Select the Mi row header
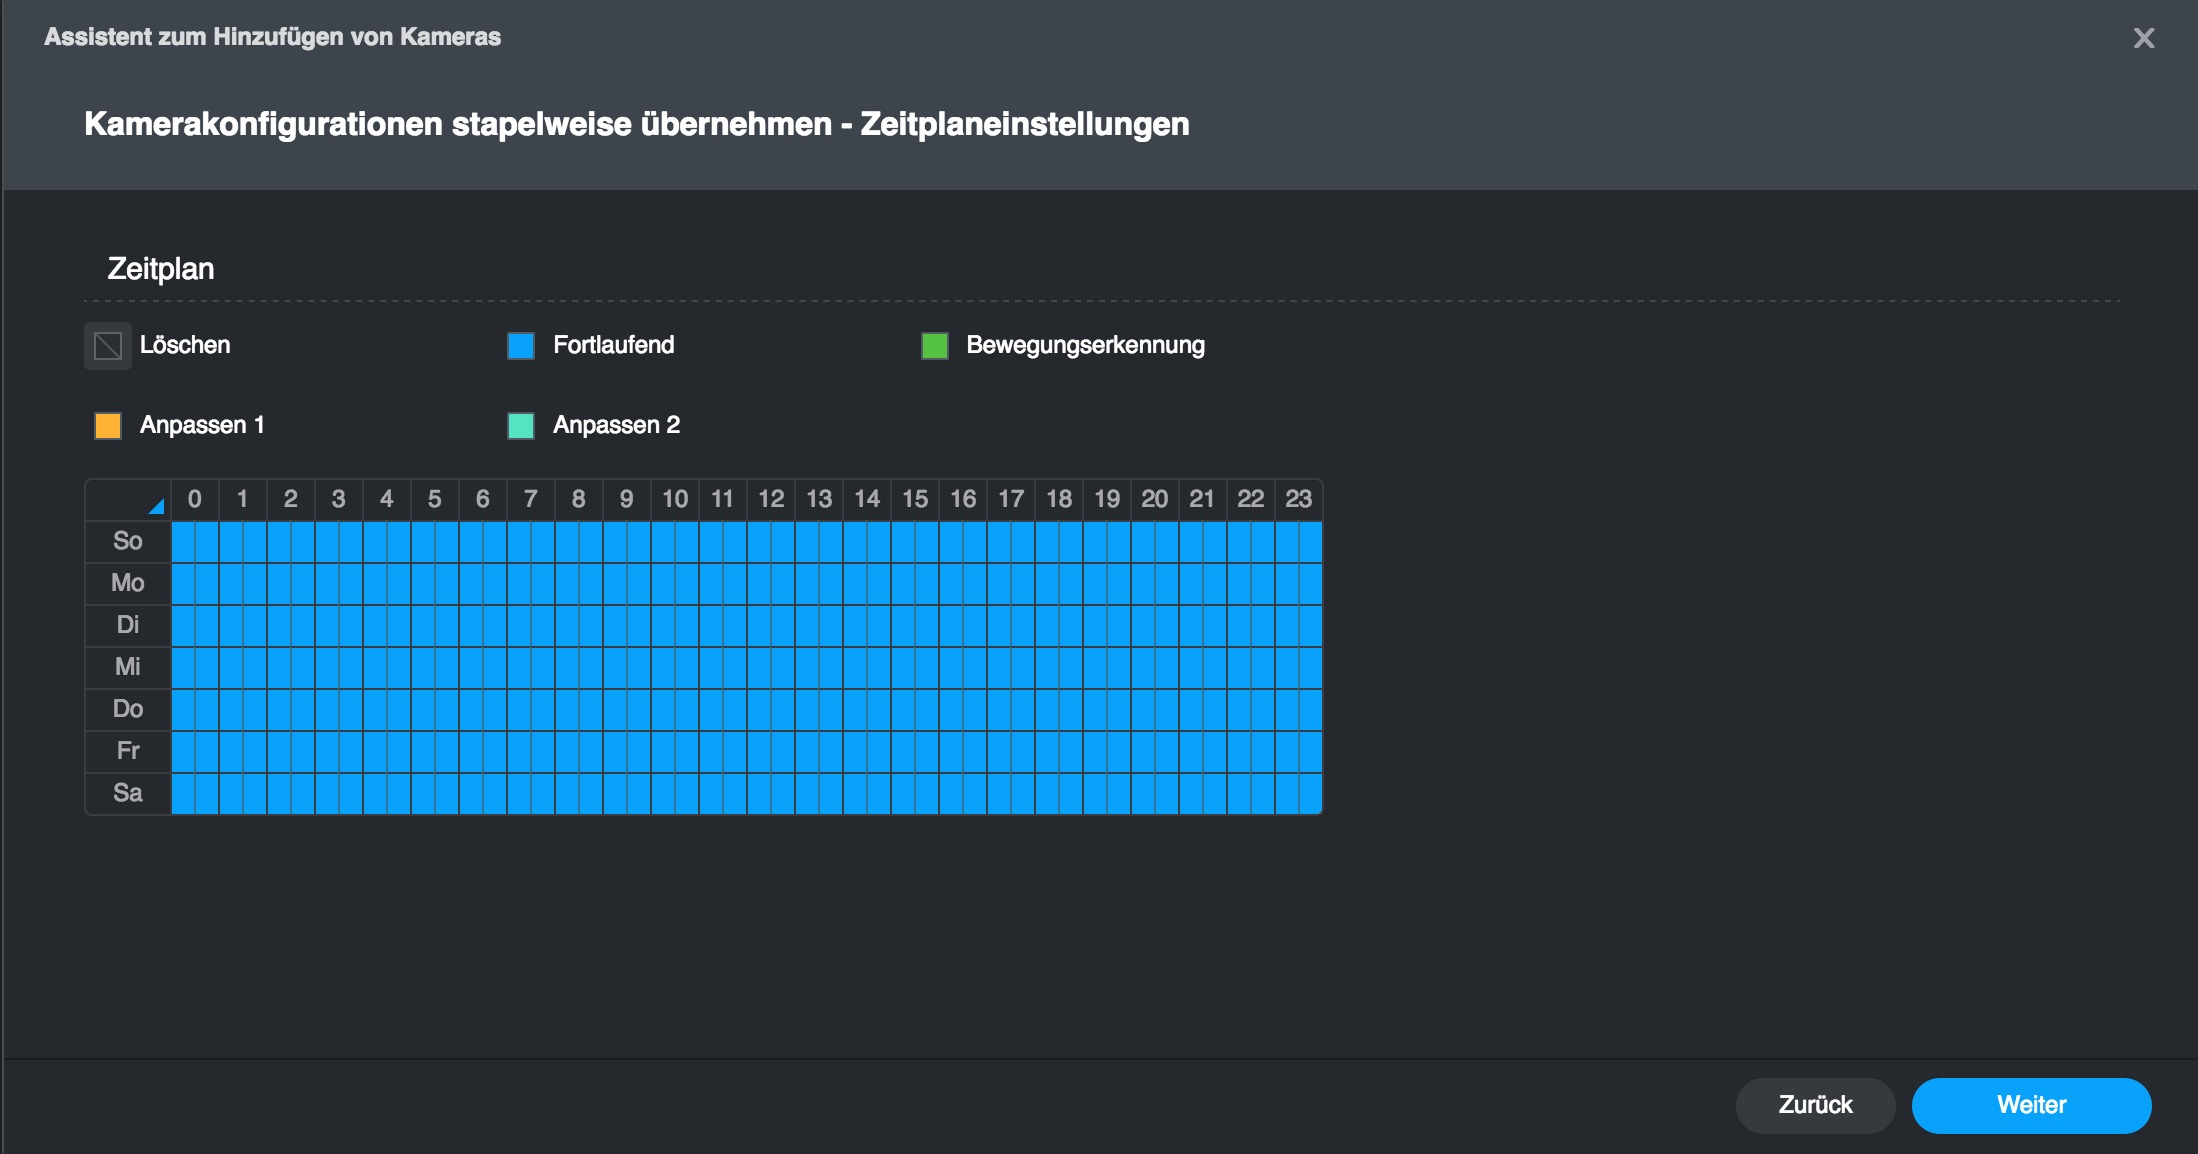Image resolution: width=2198 pixels, height=1154 pixels. (128, 667)
